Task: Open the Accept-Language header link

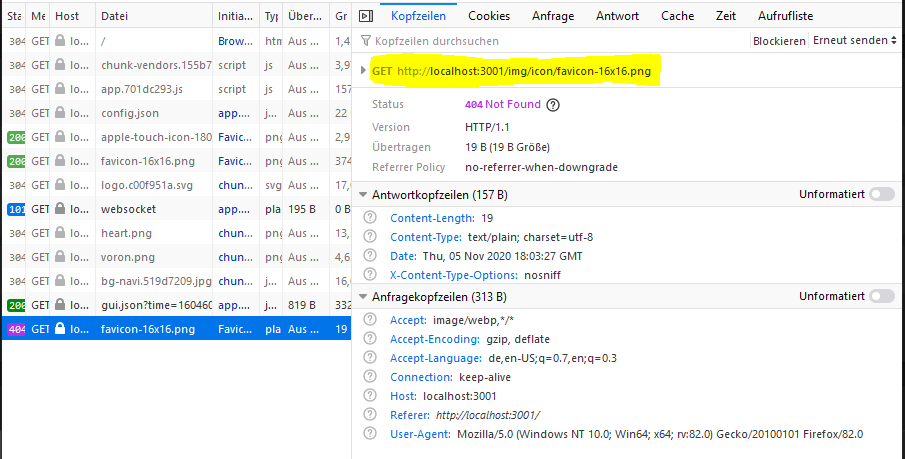Action: click(x=436, y=358)
